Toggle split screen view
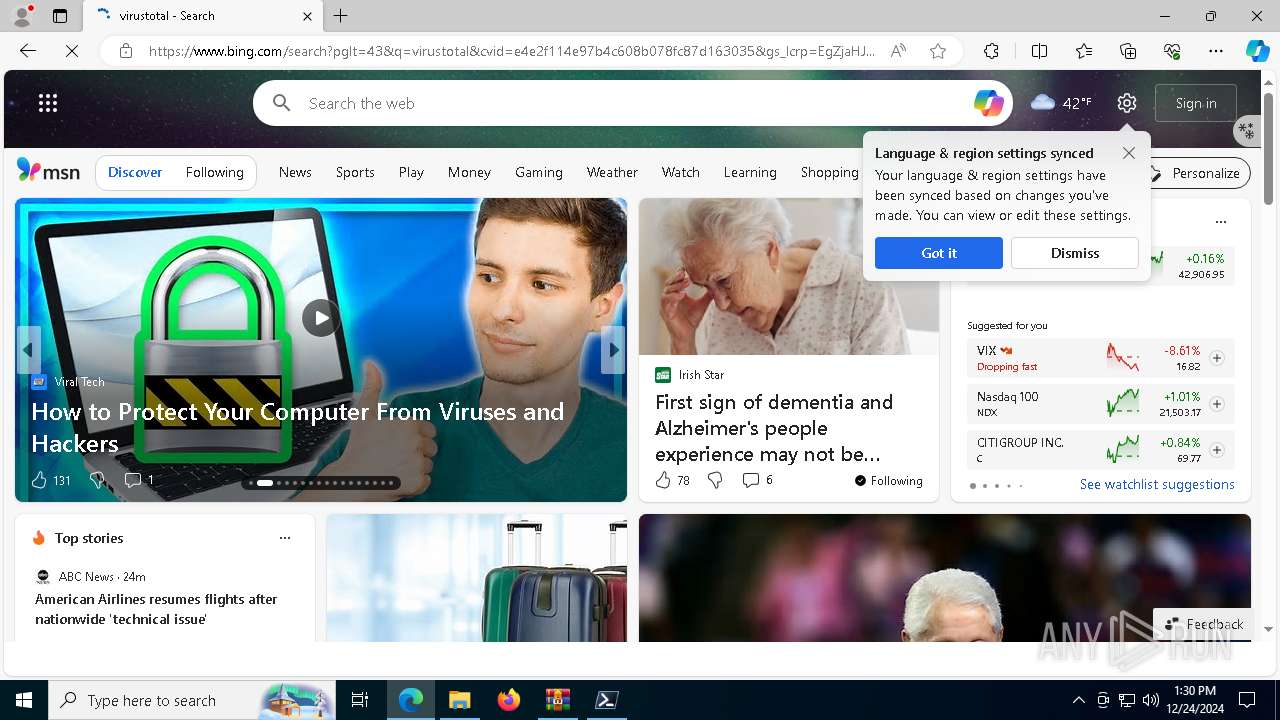Image resolution: width=1280 pixels, height=720 pixels. tap(1039, 51)
